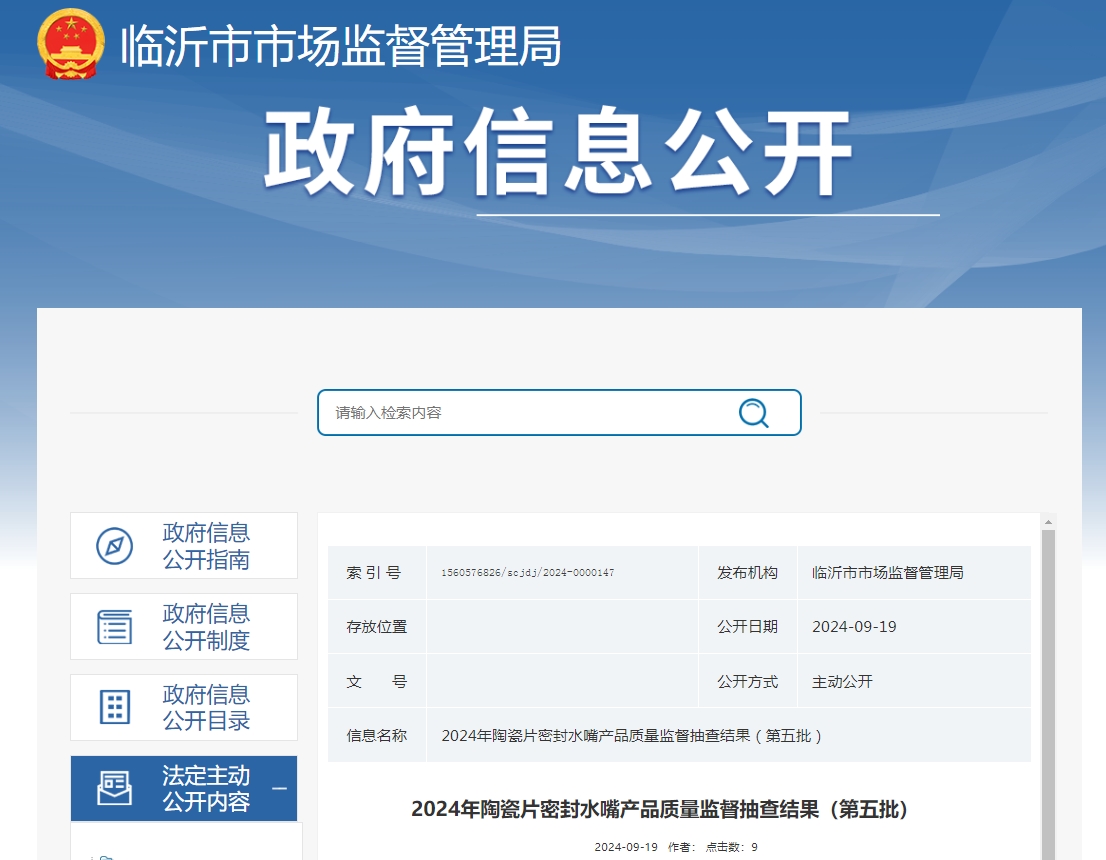Open the 政府信息公开制度 text label
This screenshot has height=860, width=1106.
point(206,627)
